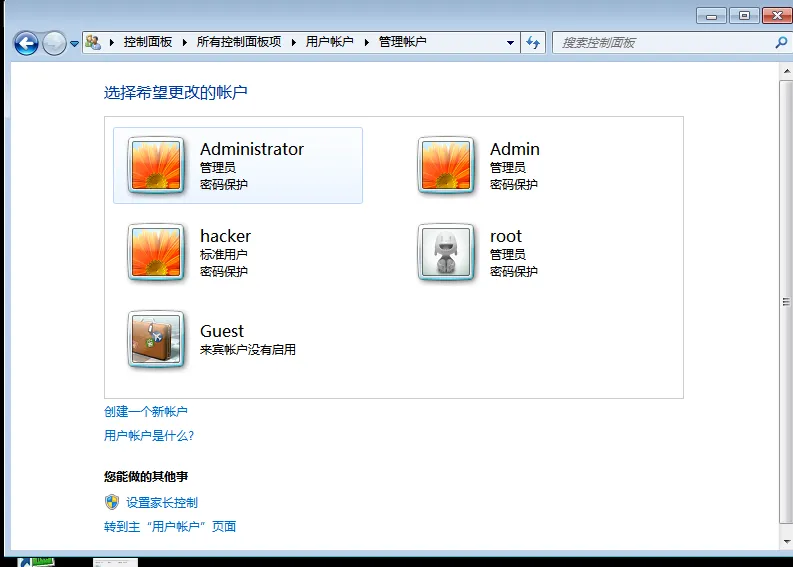Go back with the Back arrow button

(x=26, y=43)
